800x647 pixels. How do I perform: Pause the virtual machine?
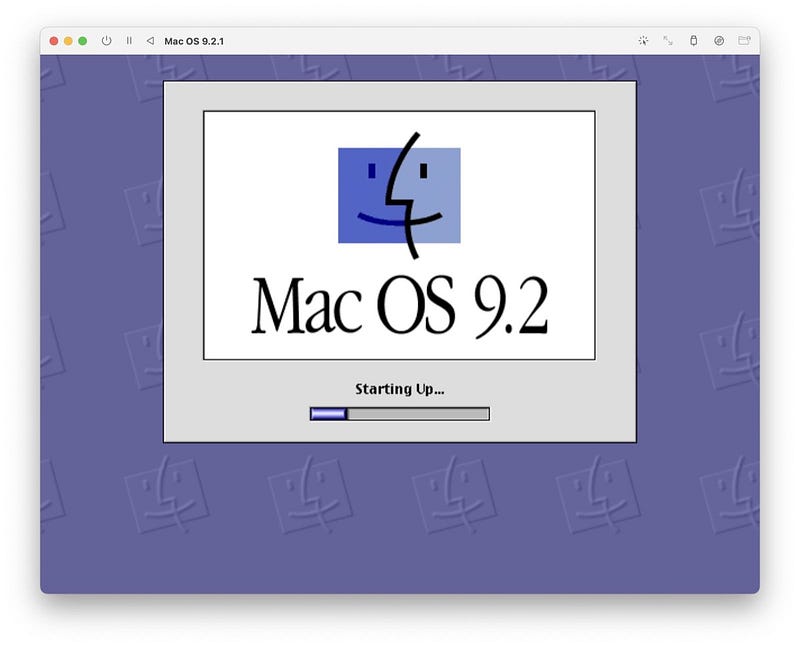(x=129, y=41)
